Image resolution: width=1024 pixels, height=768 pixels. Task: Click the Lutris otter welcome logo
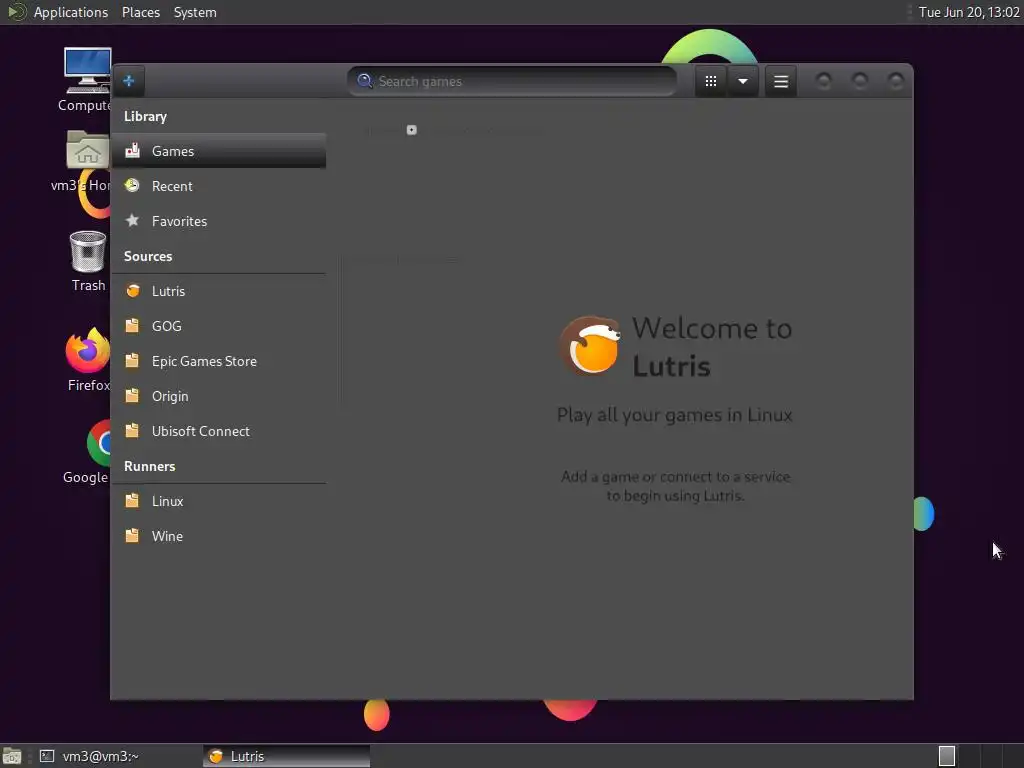coord(590,346)
